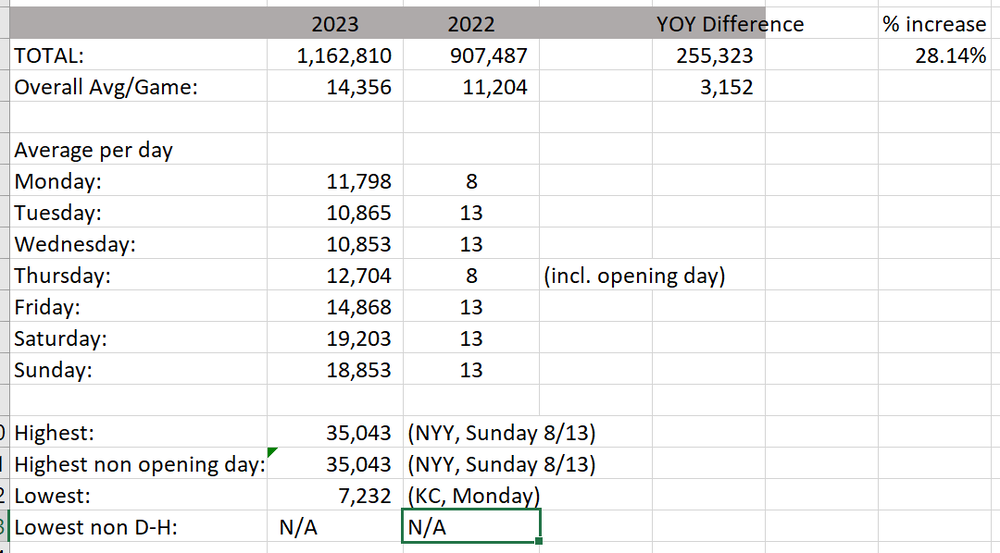The width and height of the screenshot is (1000, 553).
Task: Click the 2023 column header cell
Action: [335, 24]
